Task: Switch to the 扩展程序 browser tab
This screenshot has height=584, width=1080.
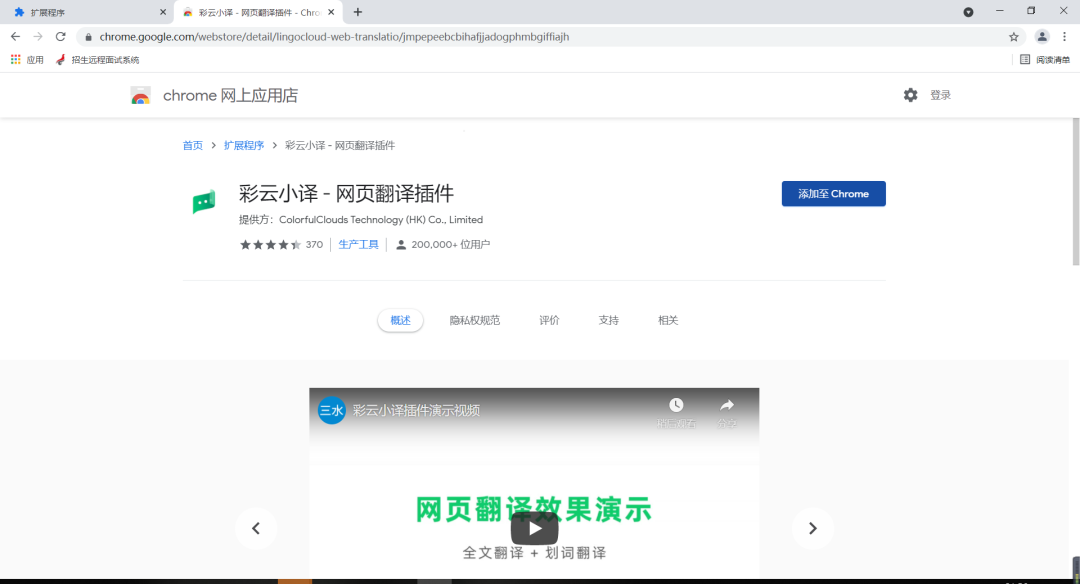Action: click(x=86, y=12)
